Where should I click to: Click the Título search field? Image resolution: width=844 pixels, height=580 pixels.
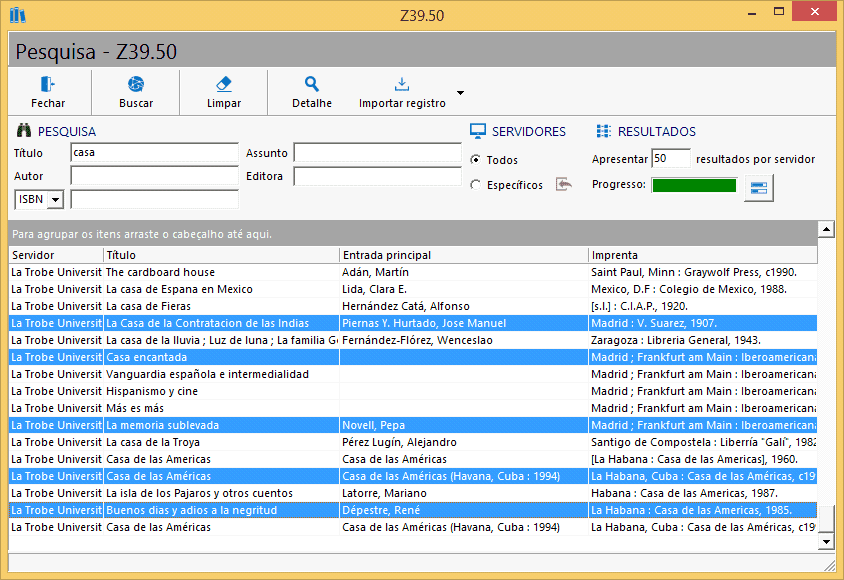154,152
